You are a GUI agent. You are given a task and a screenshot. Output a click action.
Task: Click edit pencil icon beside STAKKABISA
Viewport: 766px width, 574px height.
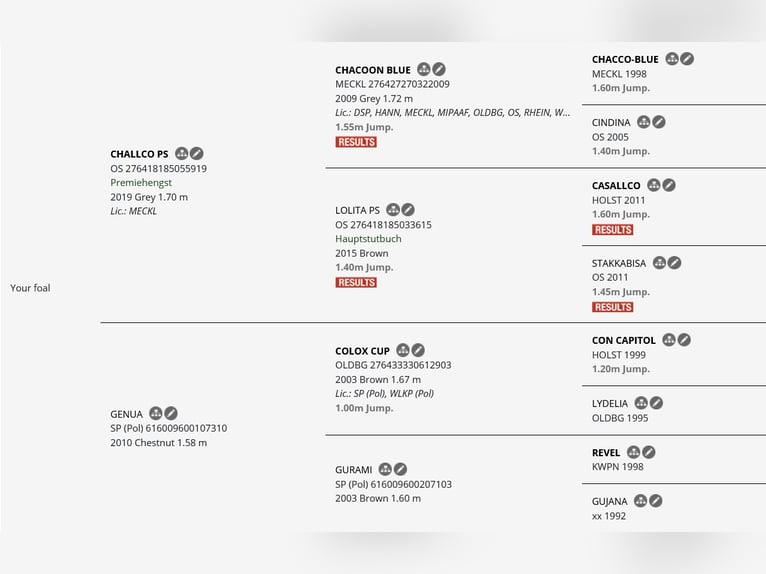click(x=674, y=263)
